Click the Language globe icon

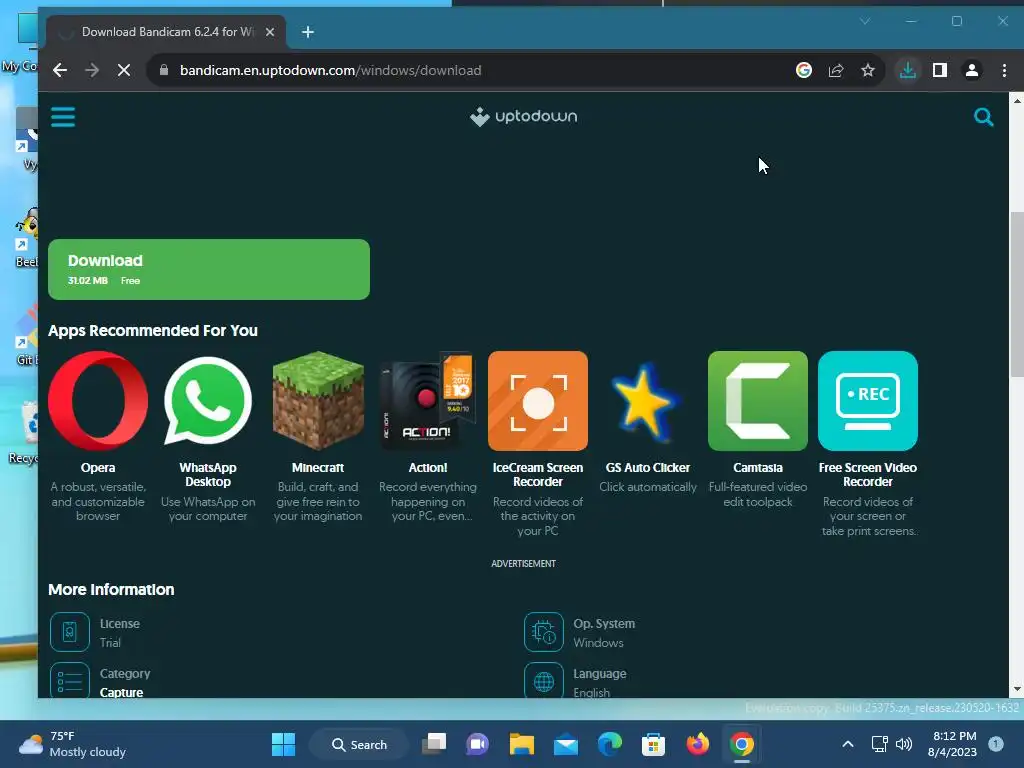click(x=543, y=680)
